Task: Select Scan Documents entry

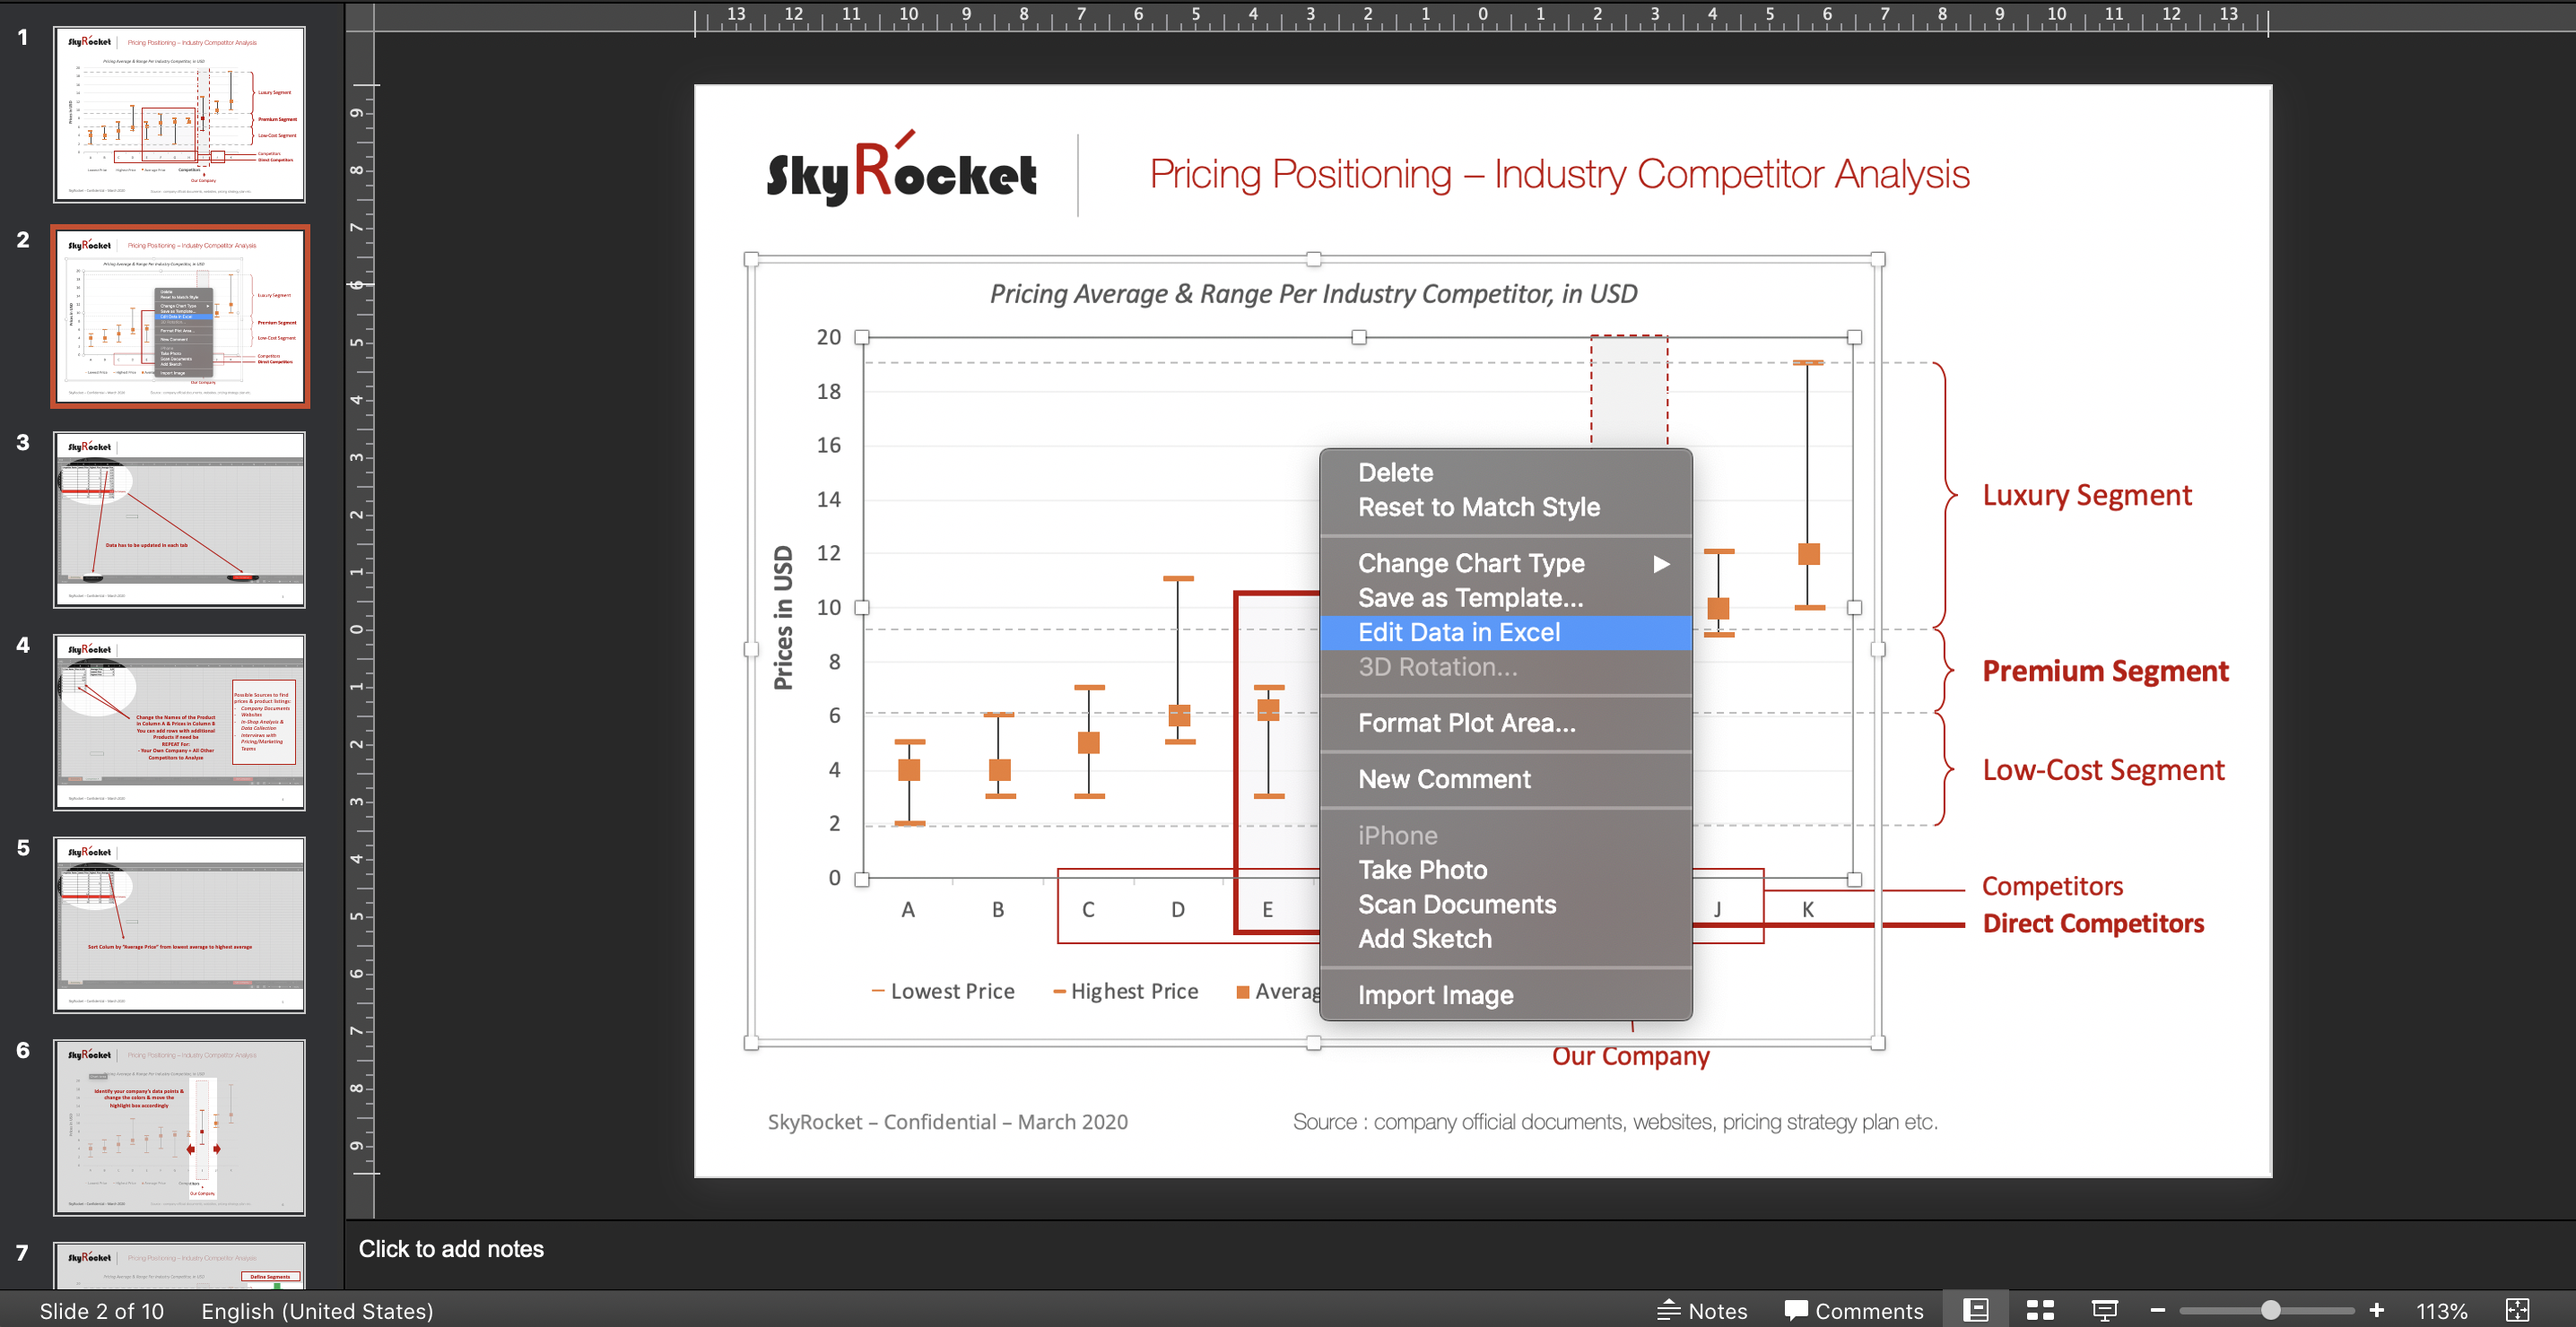Action: [1505, 904]
